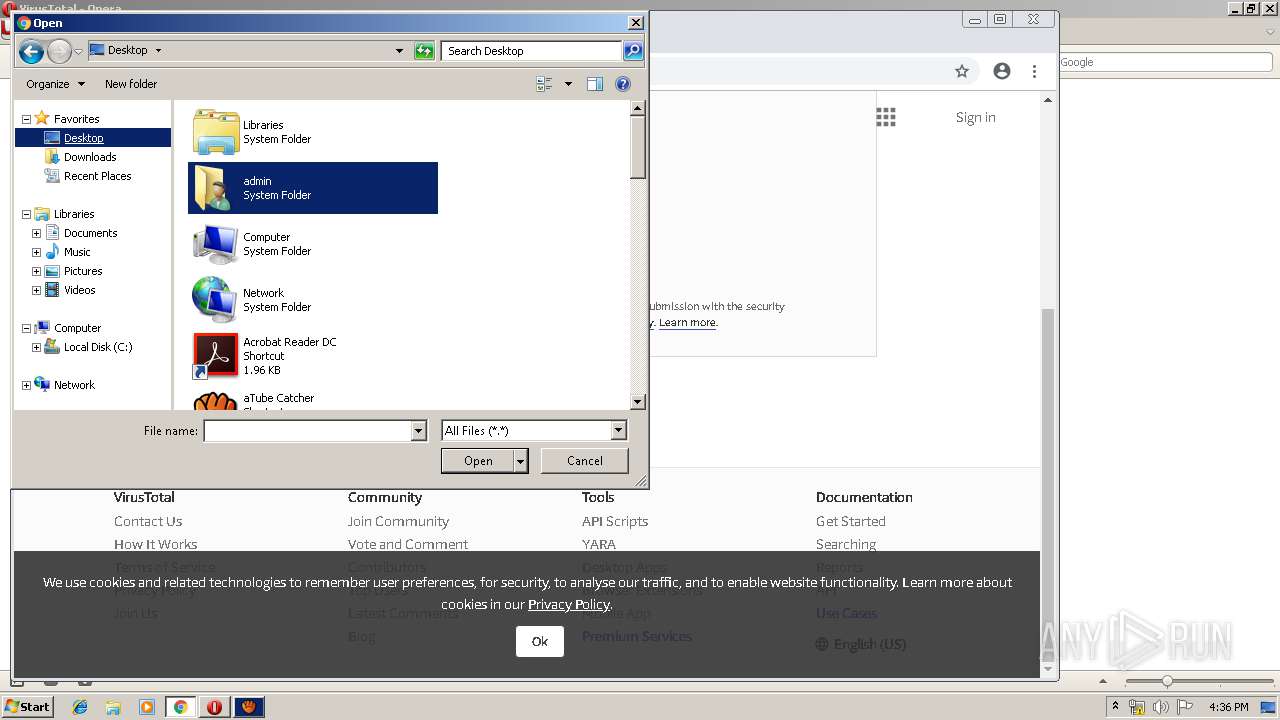
Task: Open the Privacy Policy link in banner
Action: pyautogui.click(x=569, y=604)
